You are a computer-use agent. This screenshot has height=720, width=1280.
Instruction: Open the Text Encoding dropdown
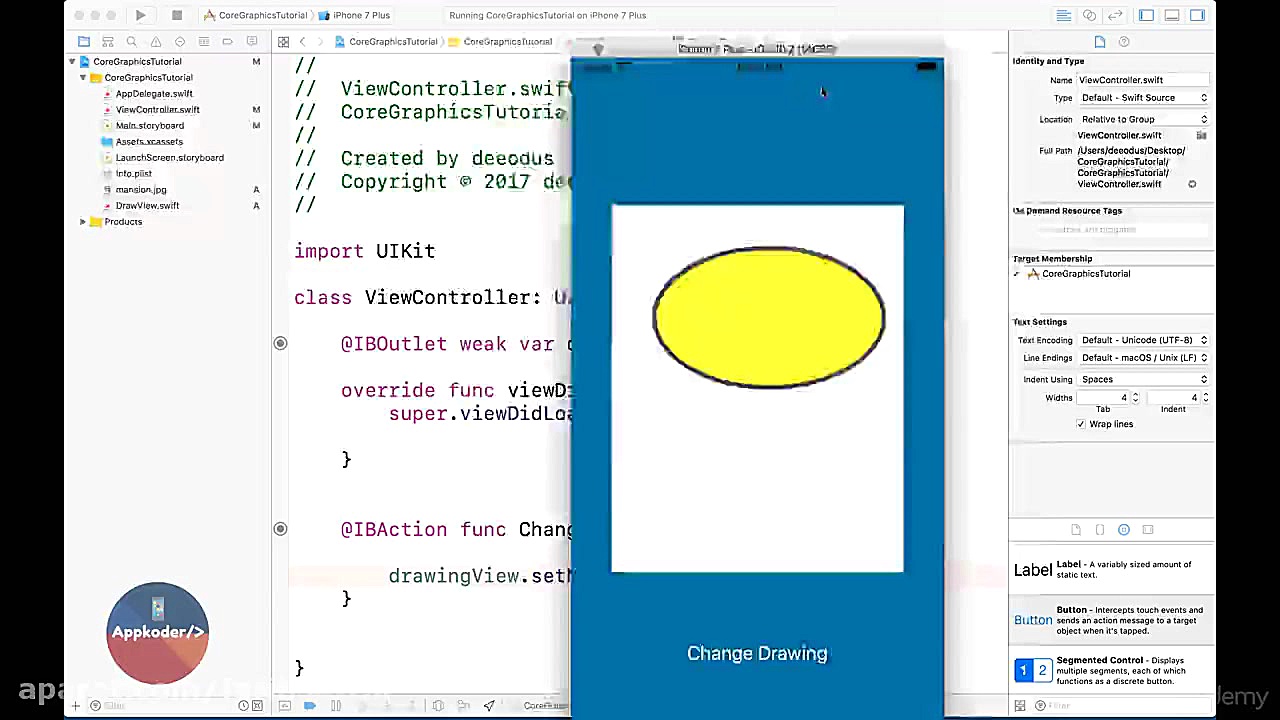tap(1144, 340)
